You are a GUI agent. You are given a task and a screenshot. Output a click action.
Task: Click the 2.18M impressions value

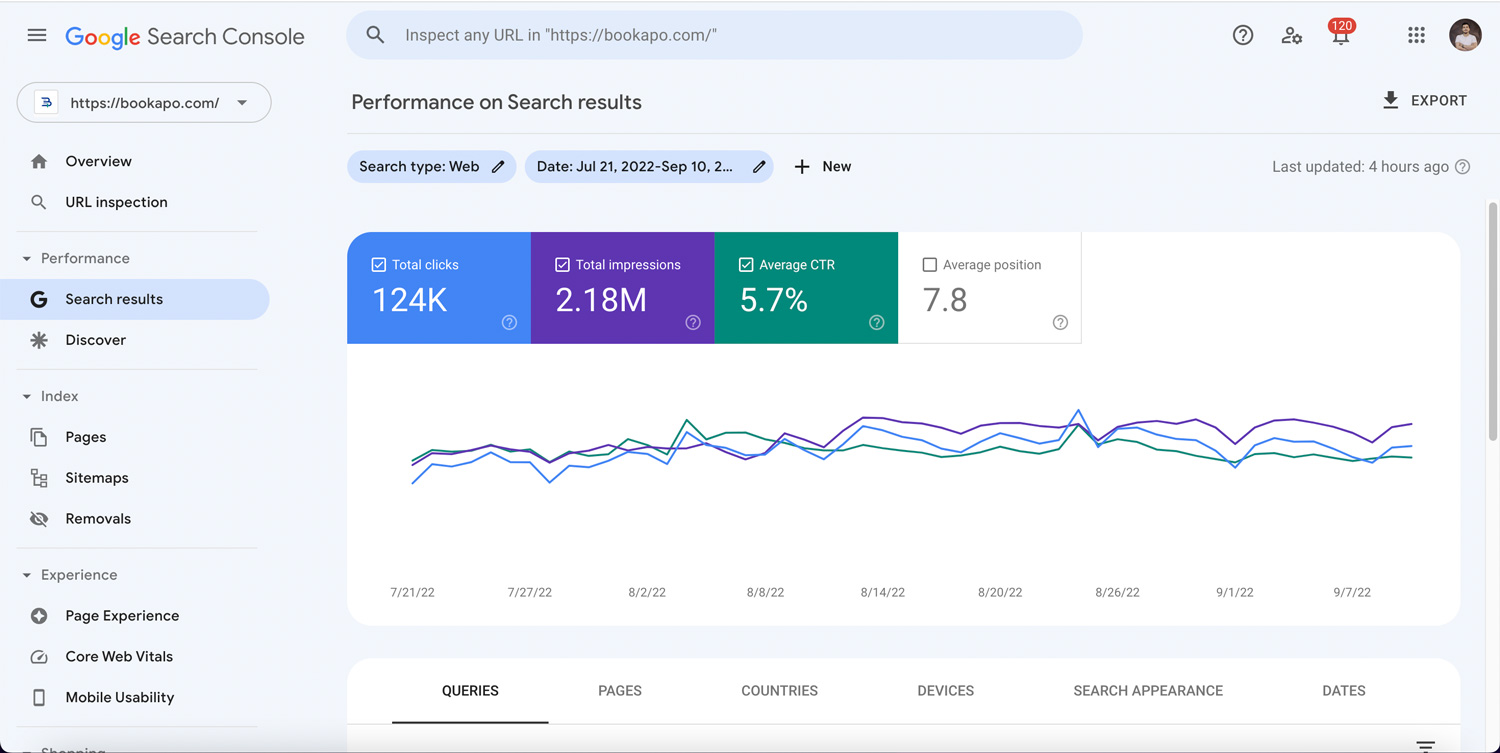coord(601,300)
